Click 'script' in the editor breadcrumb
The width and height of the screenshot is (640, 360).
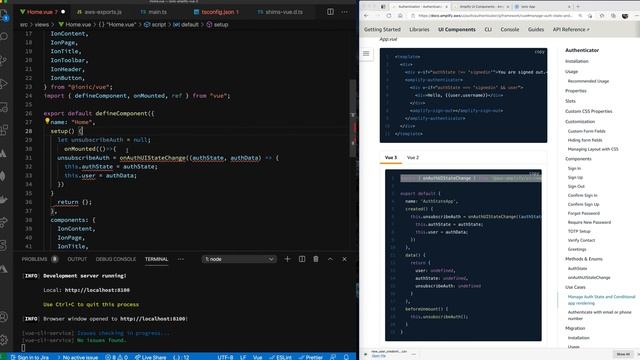pos(159,24)
